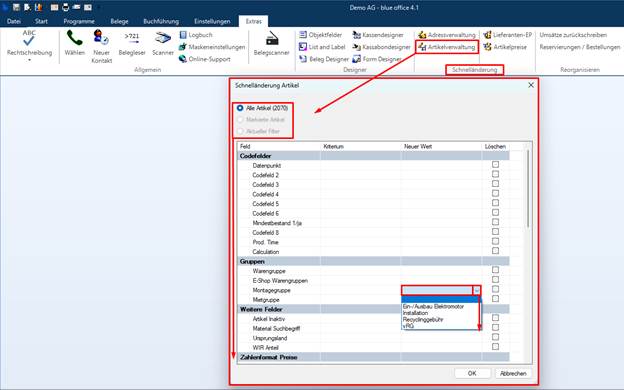Switch to the Belege tab
Viewport: 624px width, 390px height.
click(119, 21)
